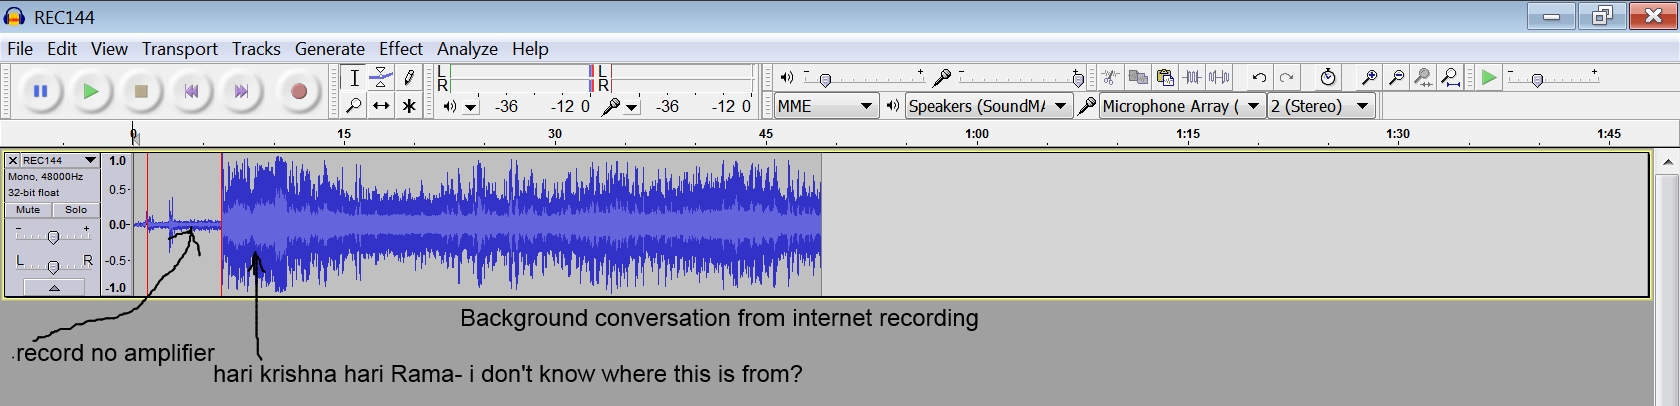Click the red Record button

tap(297, 92)
